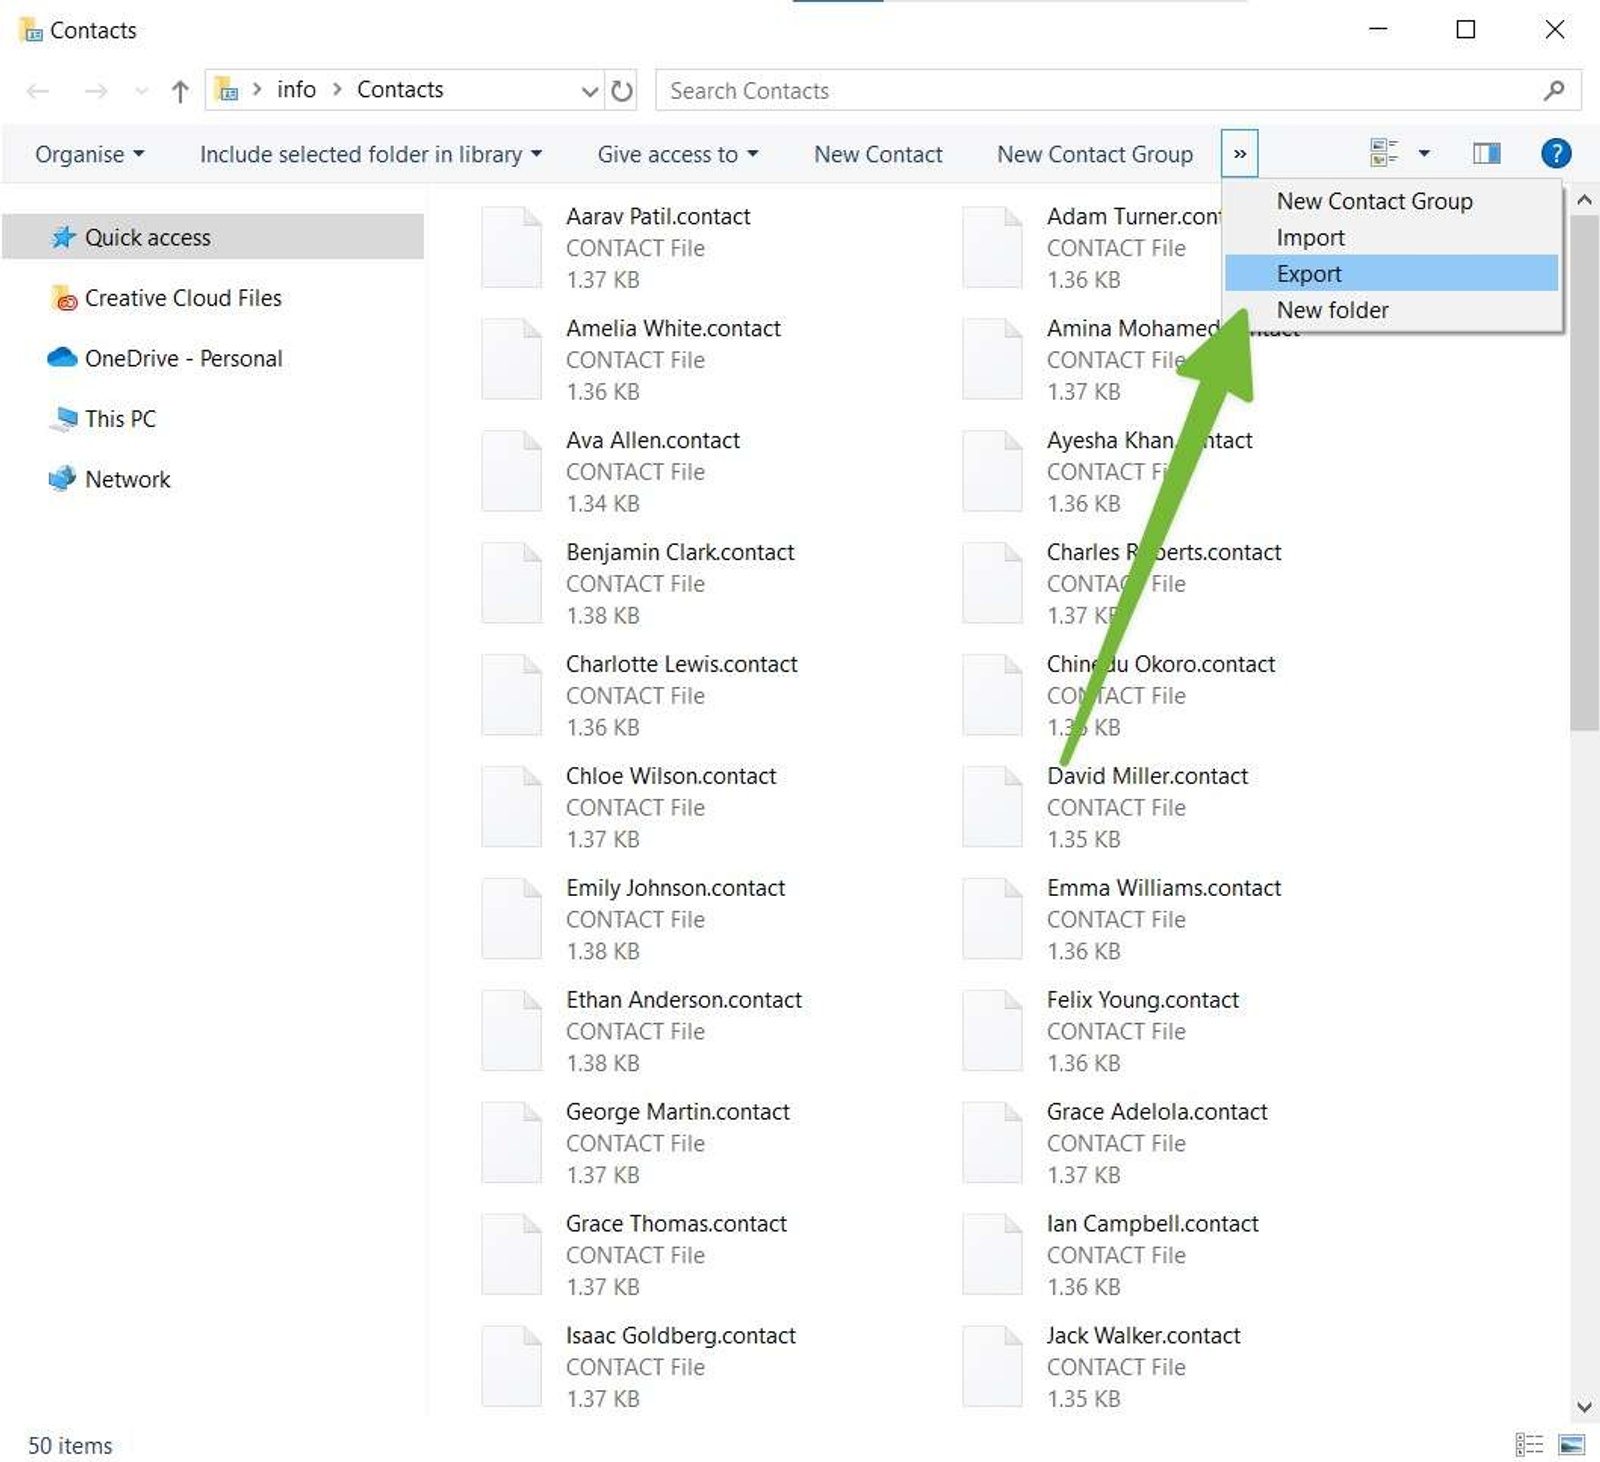1600x1462 pixels.
Task: Click the Chinedu Okoro.contact file name
Action: pos(1160,664)
